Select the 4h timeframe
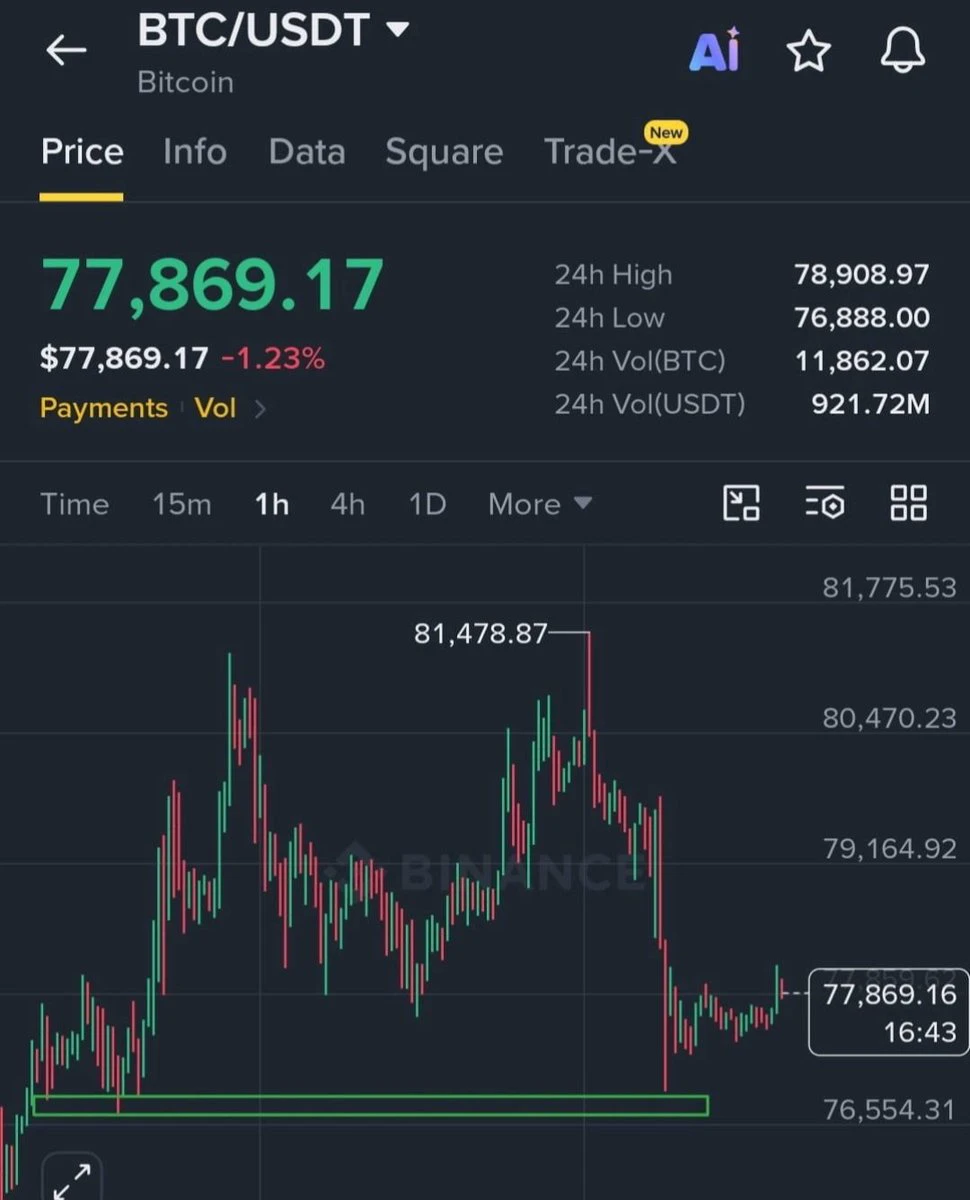Viewport: 970px width, 1200px height. tap(348, 504)
